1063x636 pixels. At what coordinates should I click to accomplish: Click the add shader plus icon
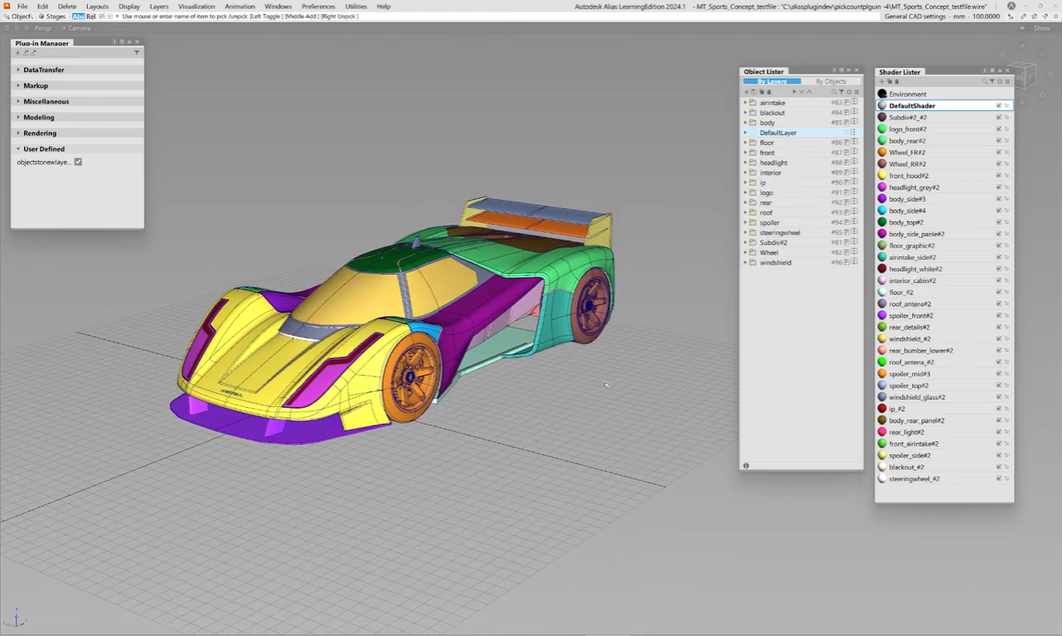[x=881, y=81]
